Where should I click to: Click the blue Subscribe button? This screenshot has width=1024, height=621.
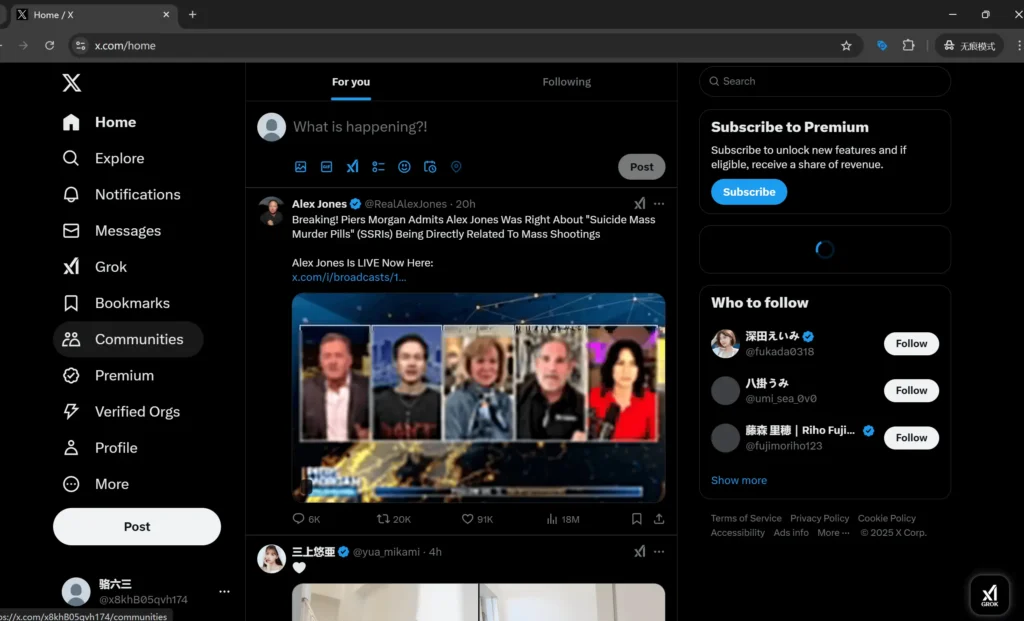coord(749,192)
